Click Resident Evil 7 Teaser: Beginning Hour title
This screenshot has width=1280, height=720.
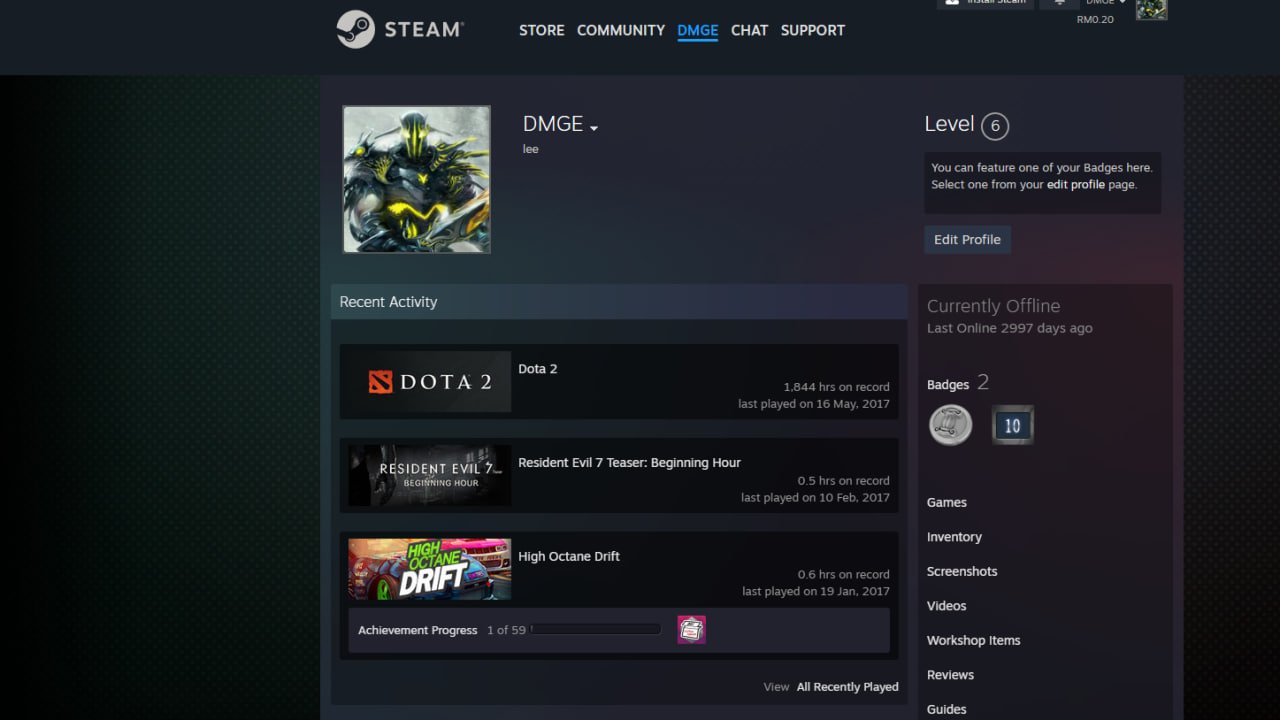coord(629,463)
